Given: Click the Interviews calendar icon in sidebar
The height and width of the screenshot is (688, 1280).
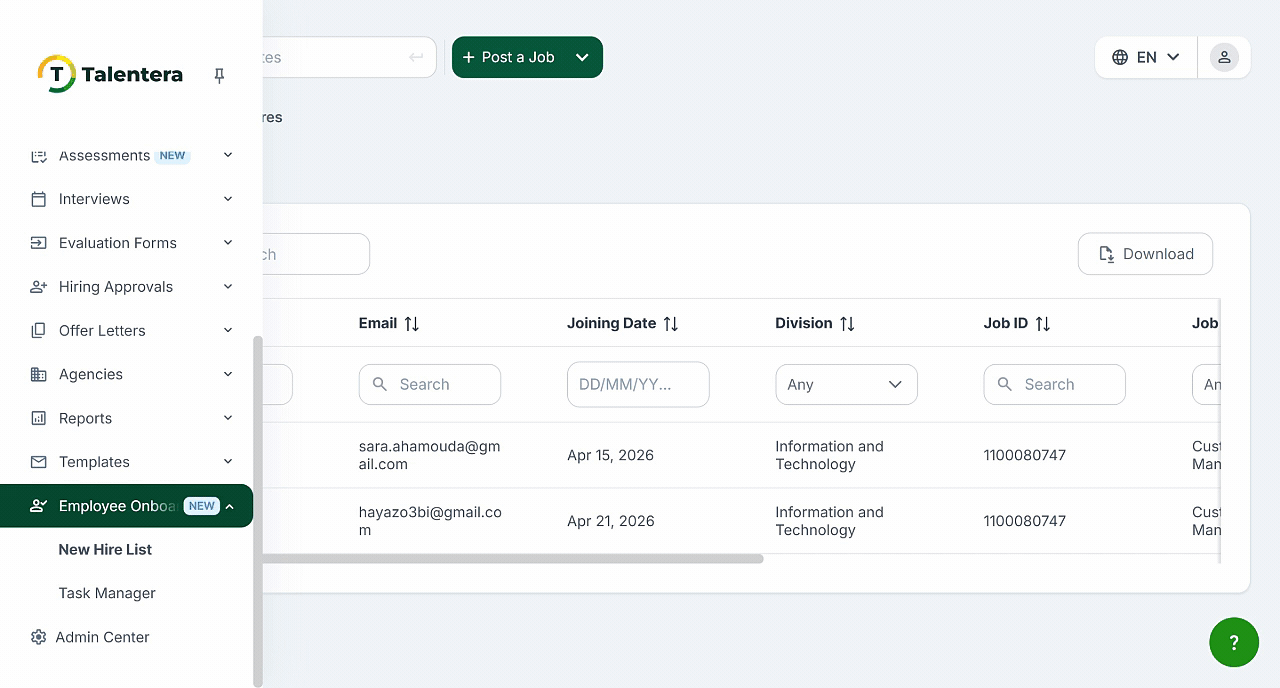Looking at the screenshot, I should click(x=38, y=199).
